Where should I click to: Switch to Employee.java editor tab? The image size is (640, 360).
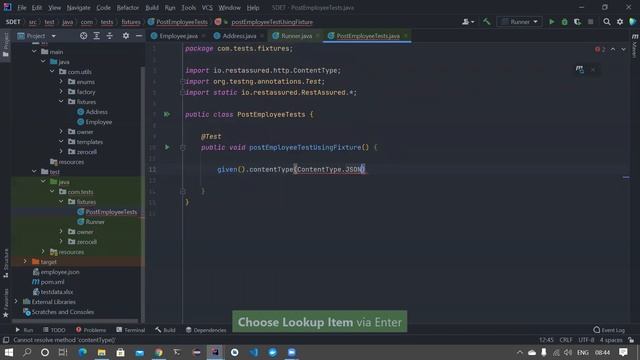178,36
